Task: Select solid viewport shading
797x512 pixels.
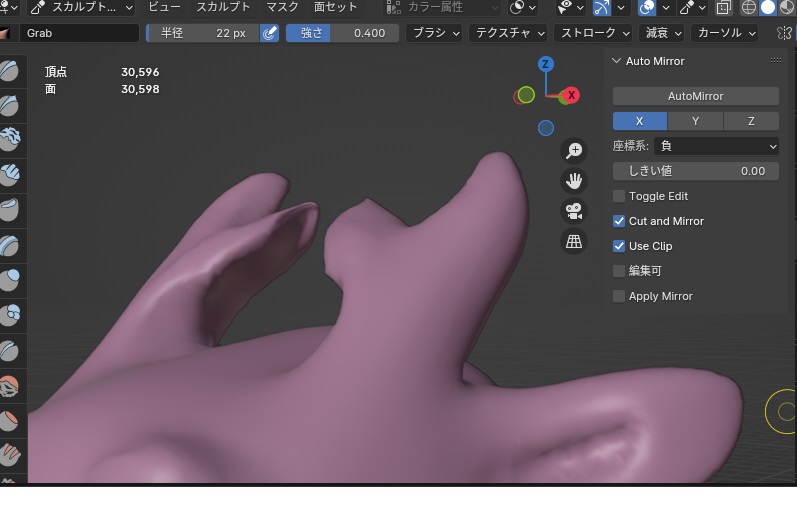Action: [x=768, y=7]
